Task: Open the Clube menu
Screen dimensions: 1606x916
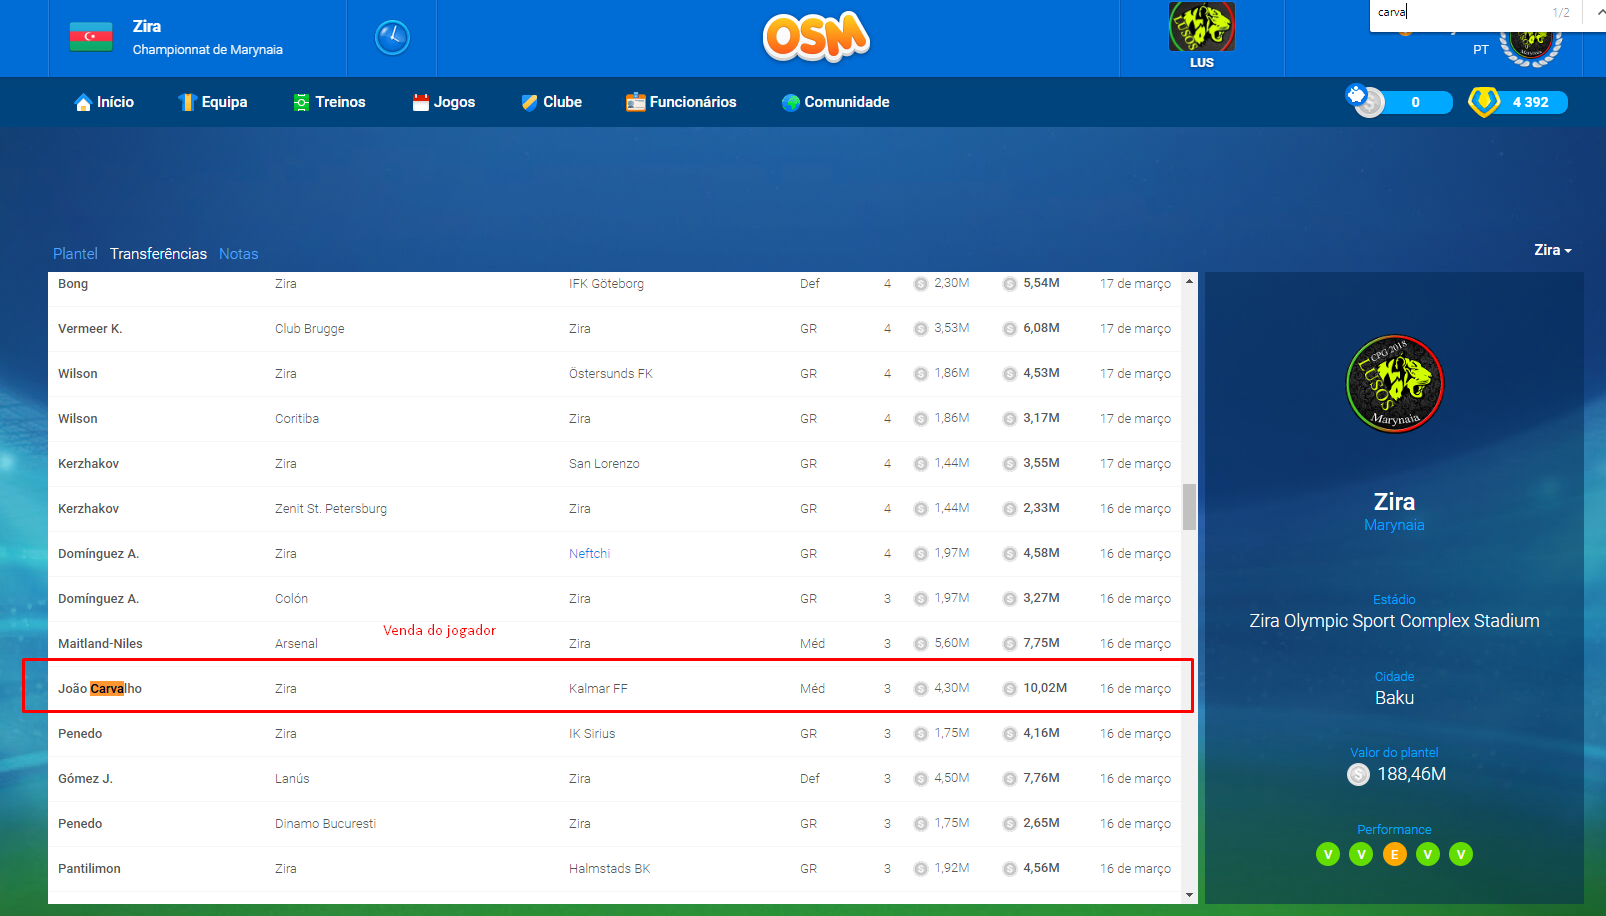Action: (551, 102)
